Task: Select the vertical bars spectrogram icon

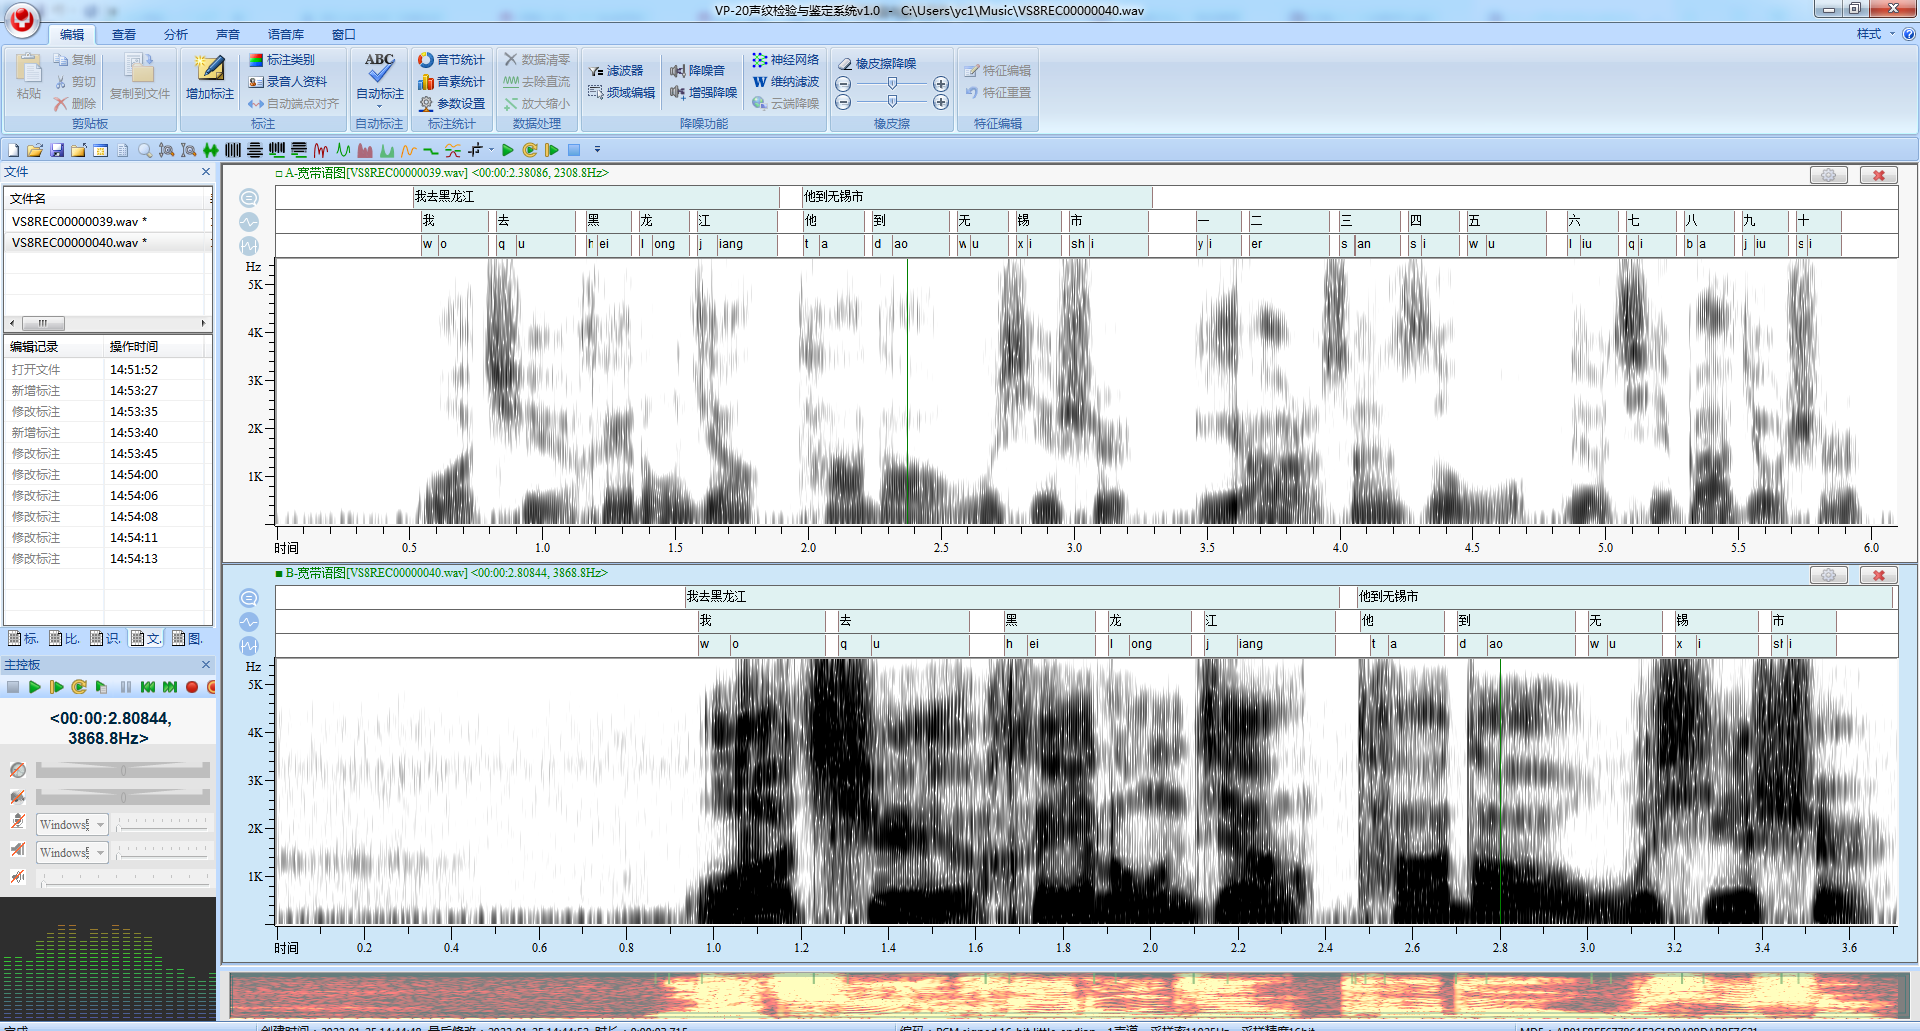Action: pyautogui.click(x=233, y=150)
